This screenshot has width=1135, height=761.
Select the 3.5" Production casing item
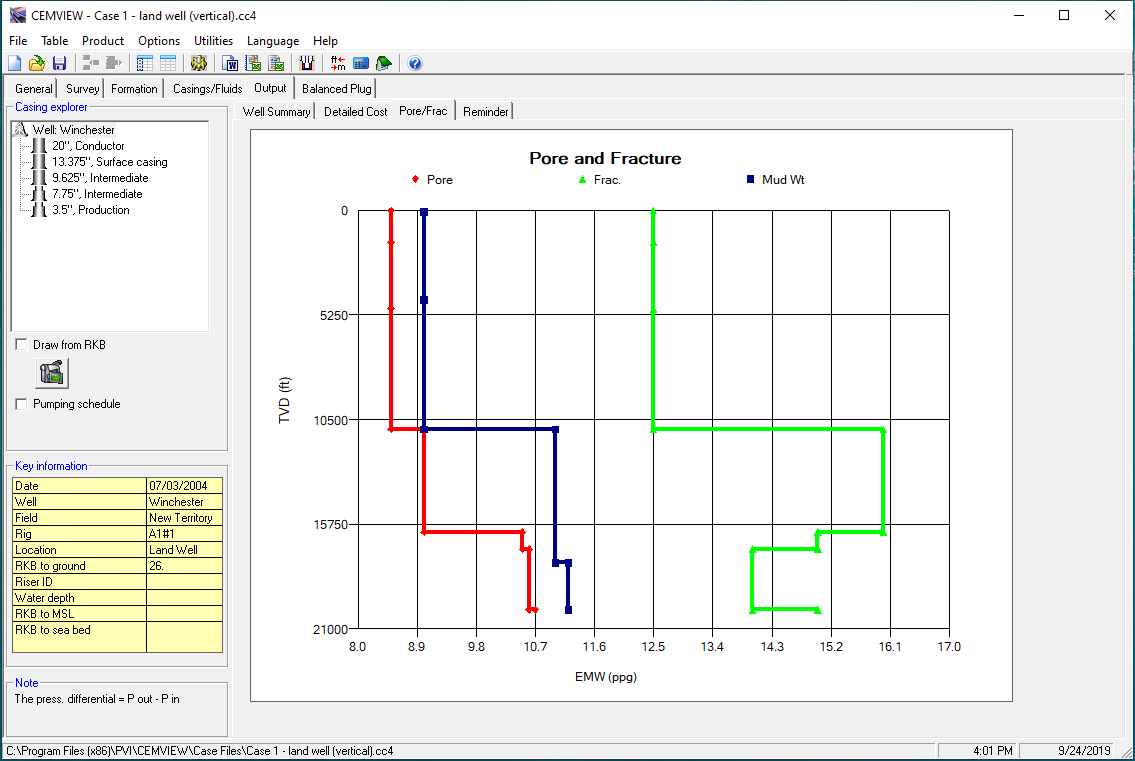(x=90, y=210)
